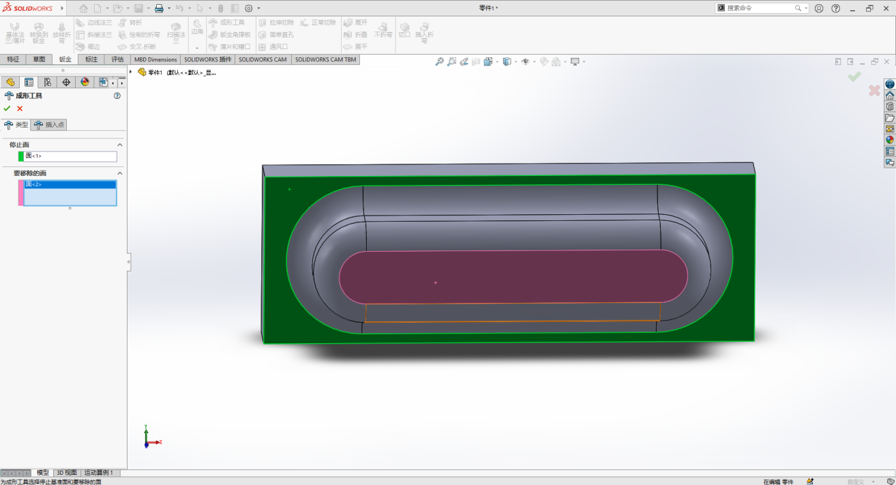
Task: Open SOLIDWORKS Resources in the task pane
Action: tap(890, 95)
